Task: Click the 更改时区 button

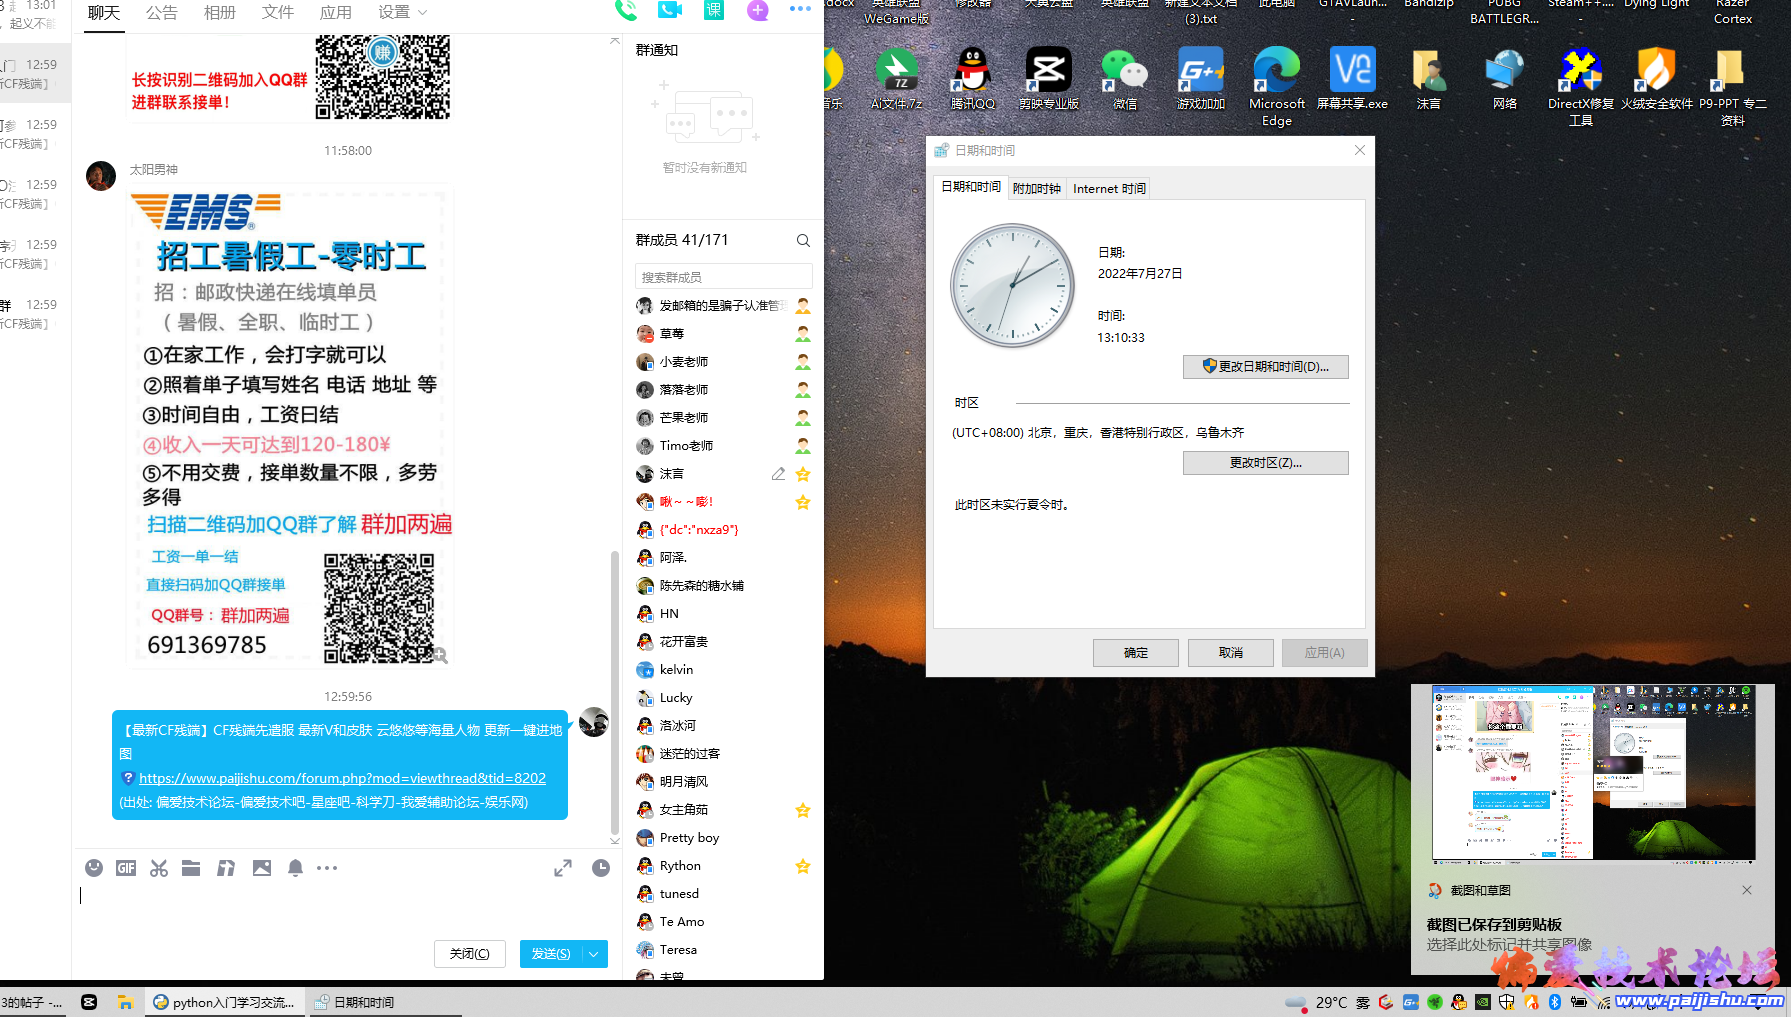Action: point(1265,463)
